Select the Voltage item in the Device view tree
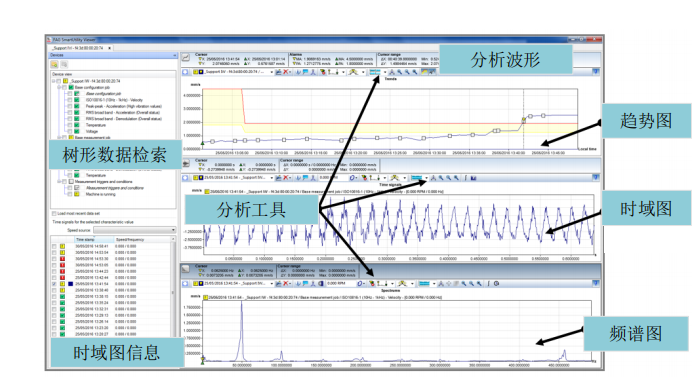Viewport: 697px width, 384px height. click(x=92, y=132)
